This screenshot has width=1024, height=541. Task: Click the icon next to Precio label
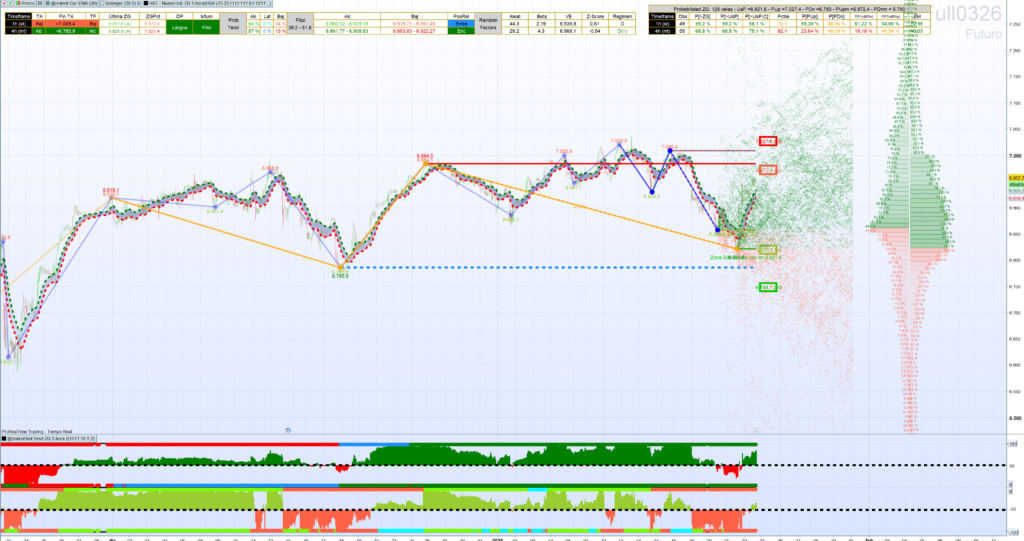[x=40, y=3]
